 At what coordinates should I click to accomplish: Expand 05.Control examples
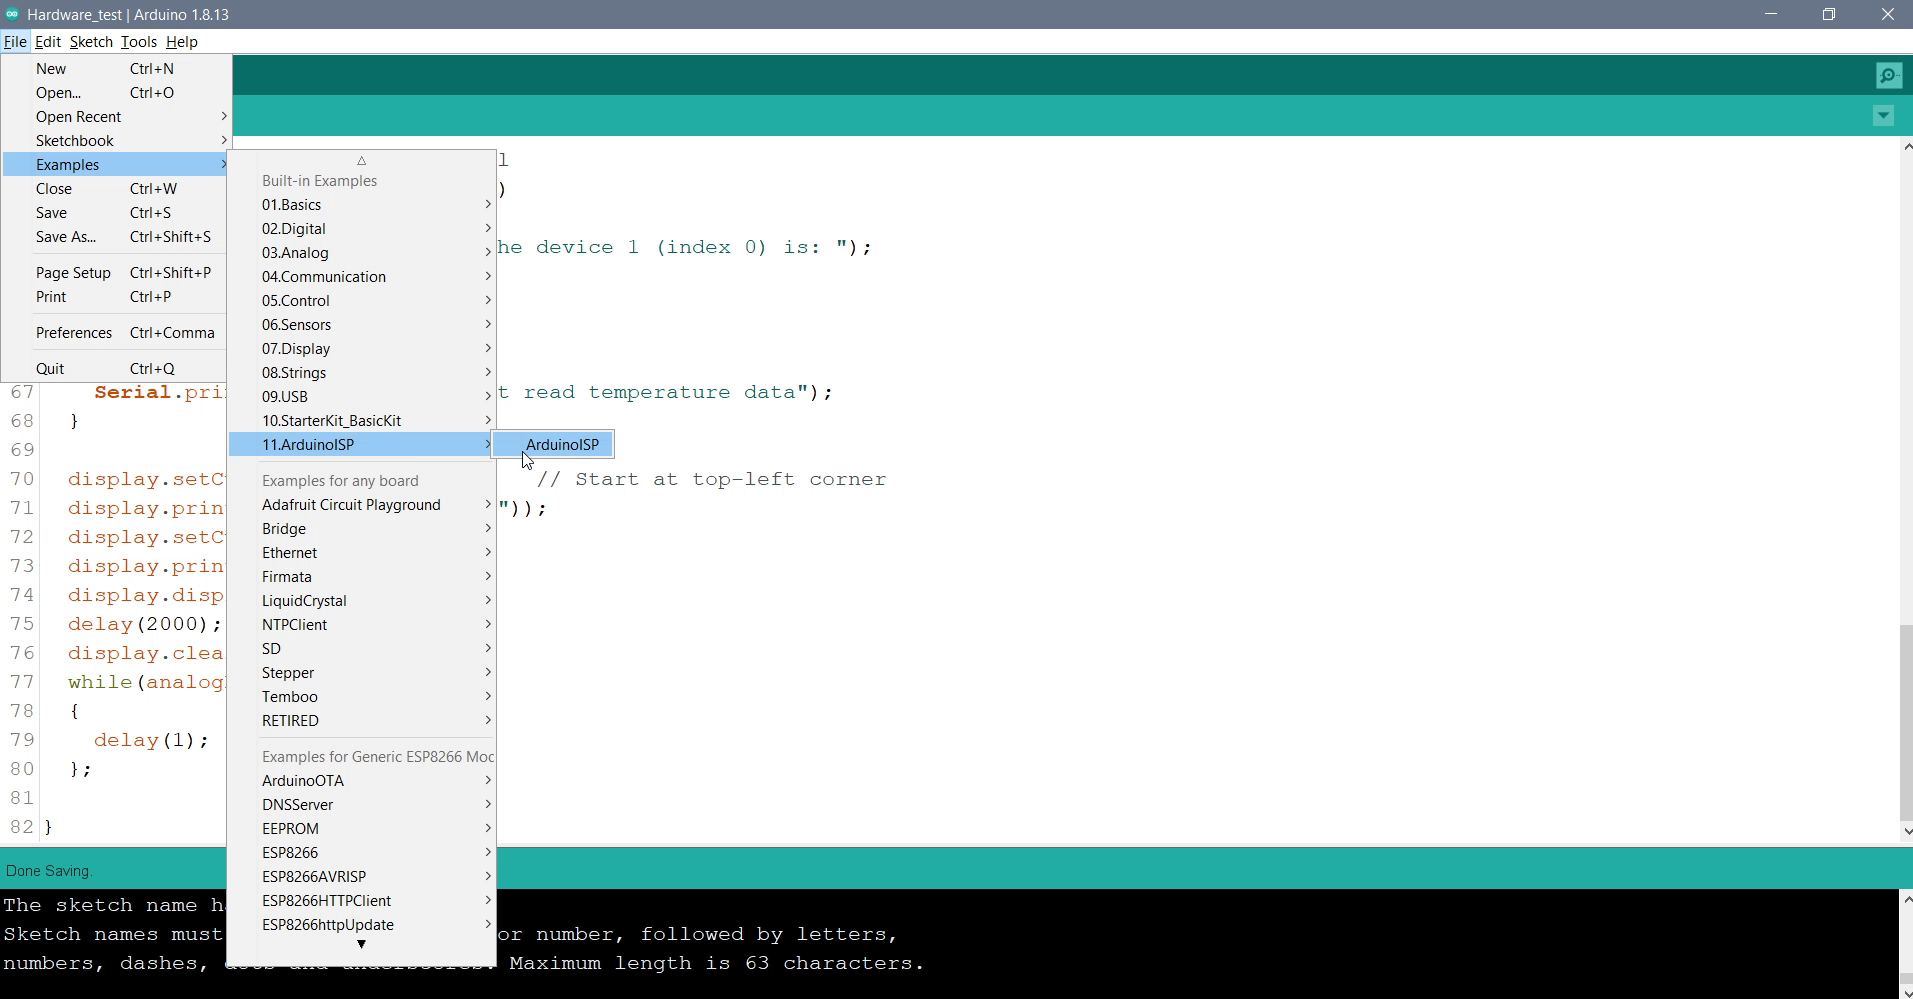pyautogui.click(x=362, y=301)
